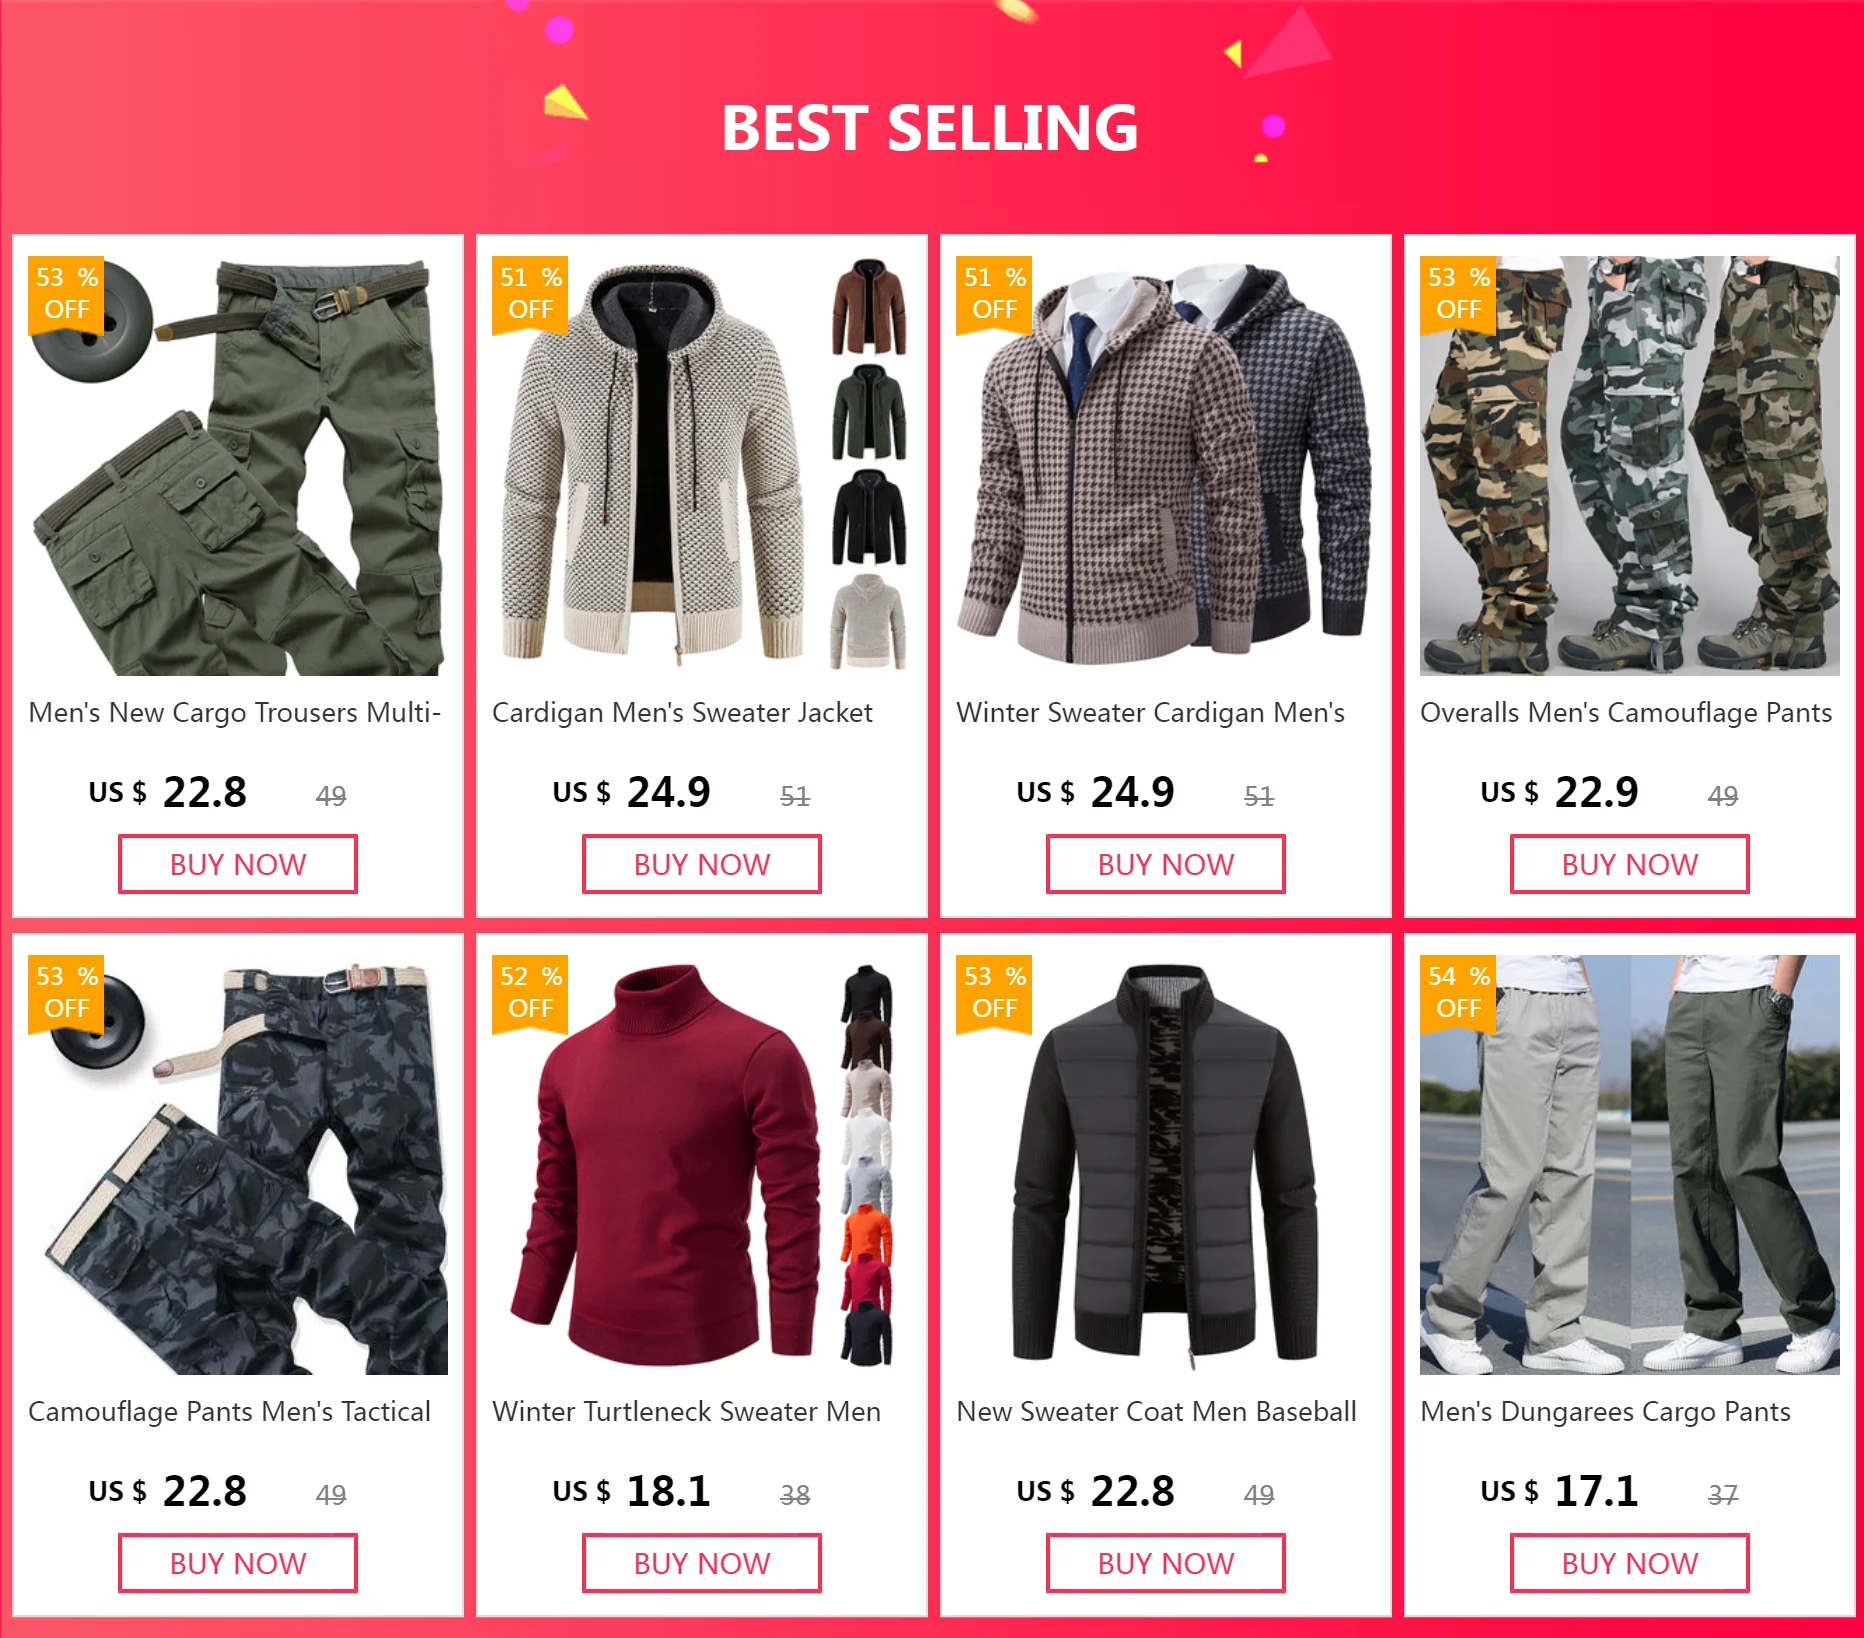Open the black baseball sweater coat image
Image resolution: width=1864 pixels, height=1638 pixels.
click(1166, 1165)
